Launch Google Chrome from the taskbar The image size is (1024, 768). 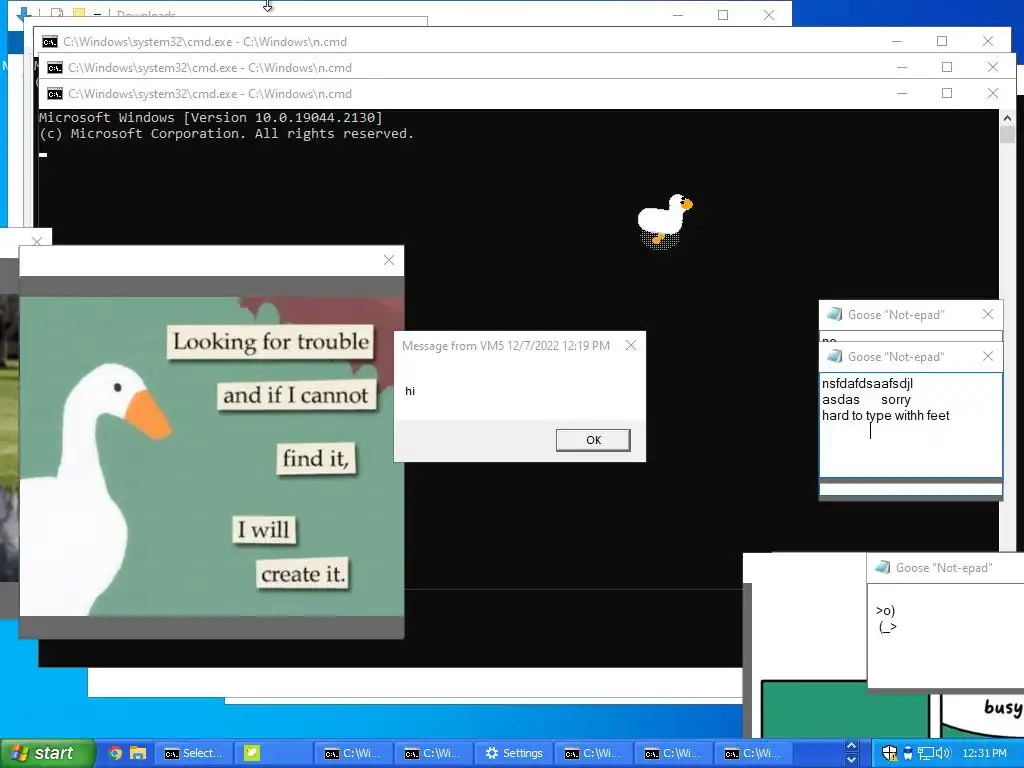[115, 753]
